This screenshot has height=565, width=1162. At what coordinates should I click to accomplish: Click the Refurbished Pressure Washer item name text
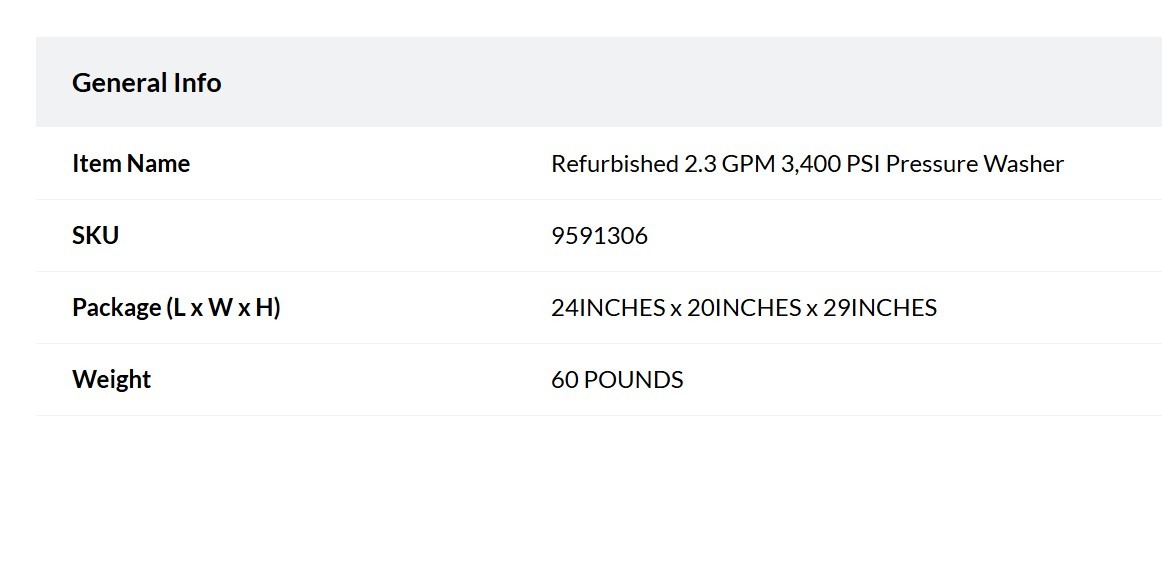[x=807, y=164]
